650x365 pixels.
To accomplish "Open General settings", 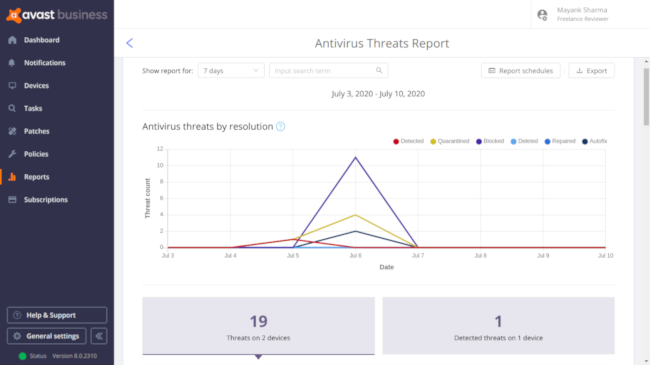I will click(46, 336).
